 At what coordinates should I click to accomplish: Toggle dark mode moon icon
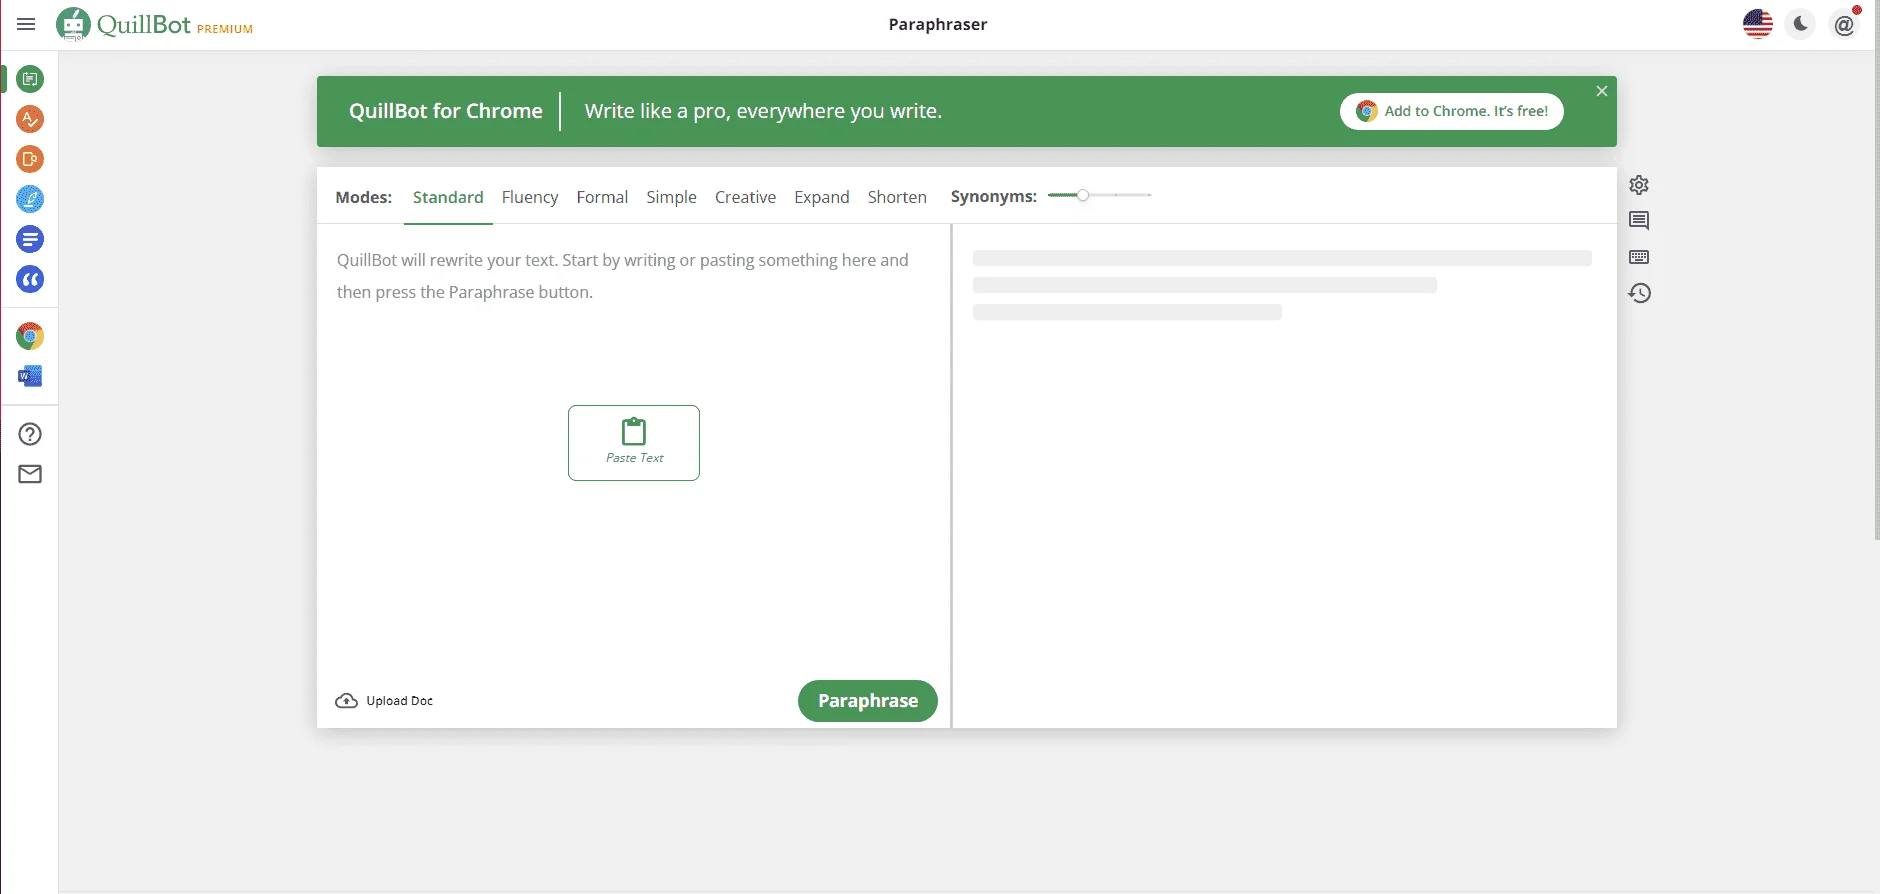coord(1801,24)
